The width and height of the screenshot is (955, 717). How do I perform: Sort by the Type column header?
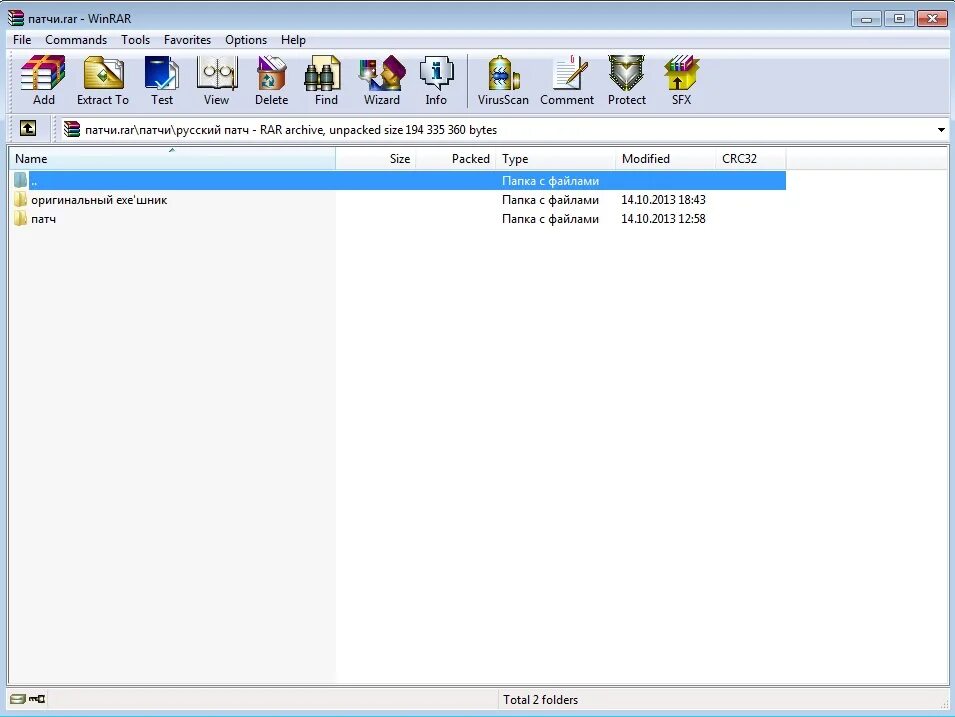coord(555,158)
